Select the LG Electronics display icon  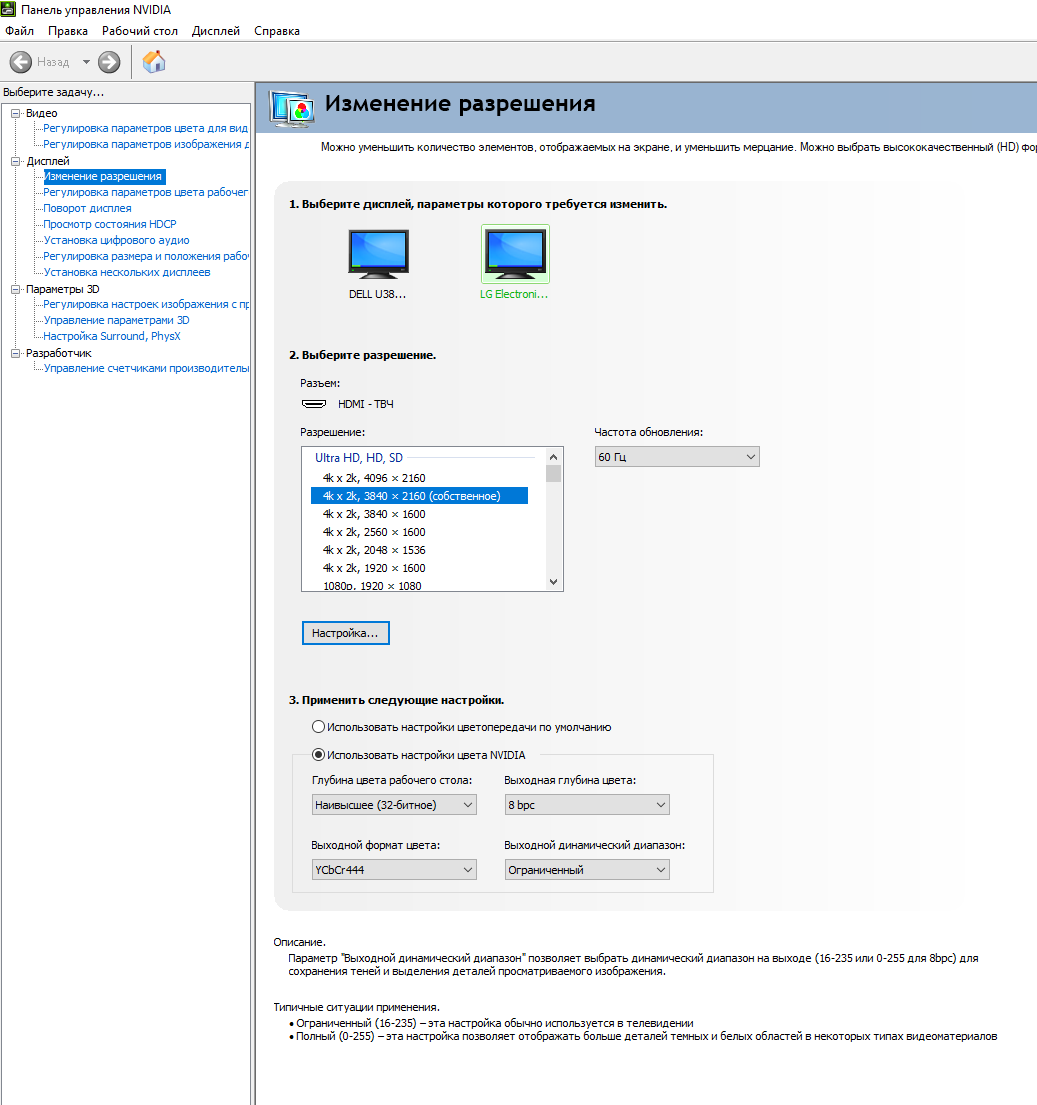(x=514, y=253)
